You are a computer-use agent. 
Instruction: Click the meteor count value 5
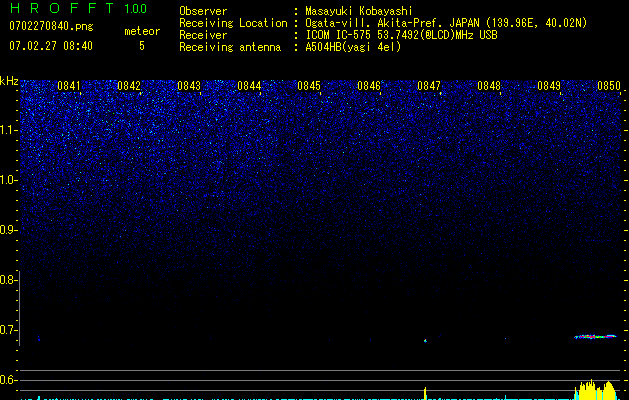point(142,46)
